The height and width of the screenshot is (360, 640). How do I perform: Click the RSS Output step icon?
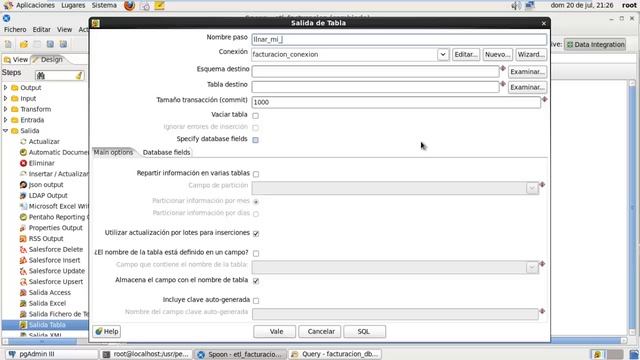[23, 239]
